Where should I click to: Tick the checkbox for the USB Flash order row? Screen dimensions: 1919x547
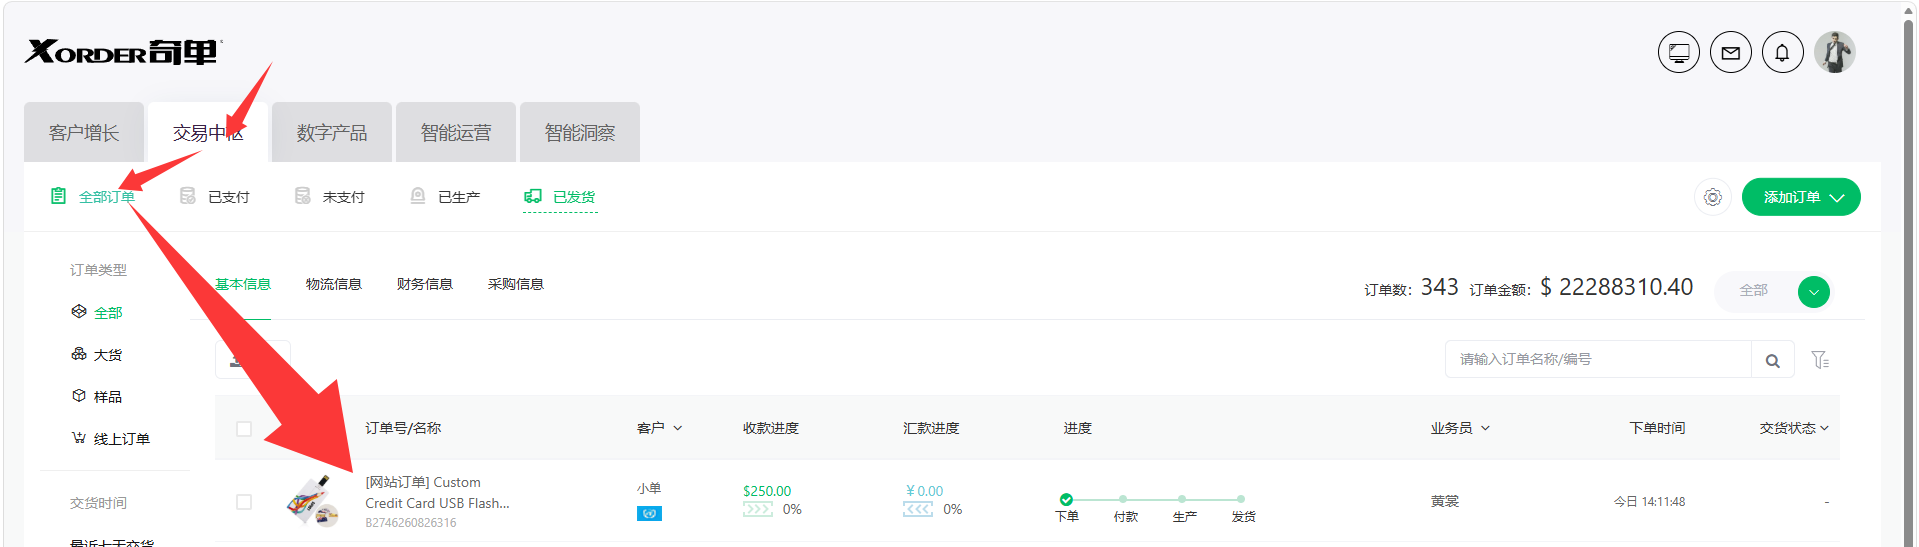(x=244, y=502)
